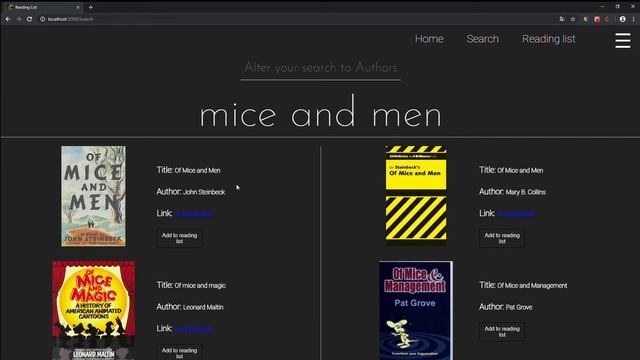Click the author name 'John Steinbeck'
The width and height of the screenshot is (640, 360).
(204, 192)
